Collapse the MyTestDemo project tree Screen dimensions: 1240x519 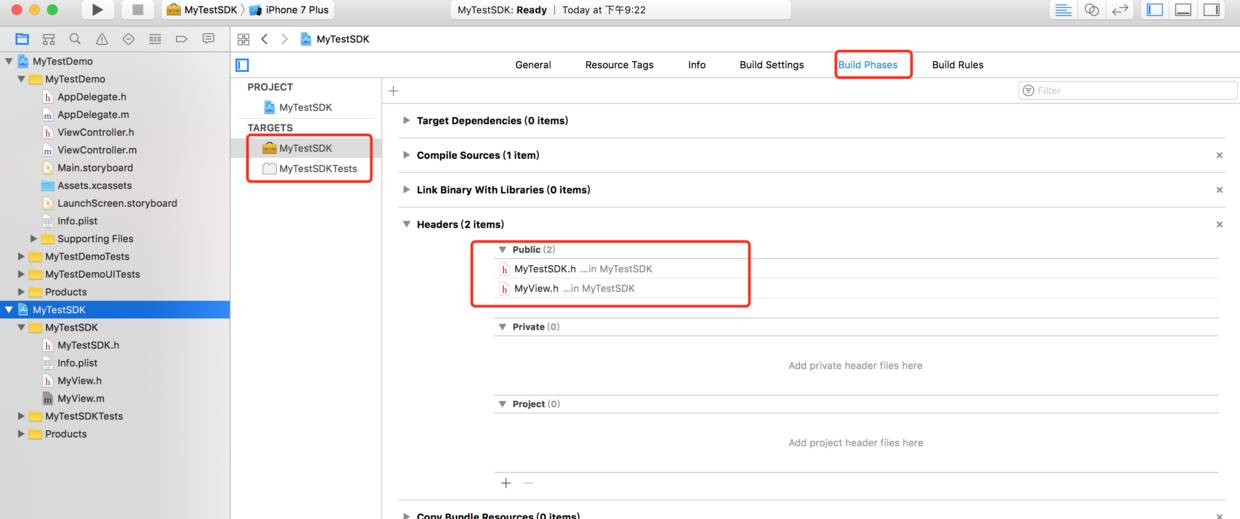click(x=9, y=61)
